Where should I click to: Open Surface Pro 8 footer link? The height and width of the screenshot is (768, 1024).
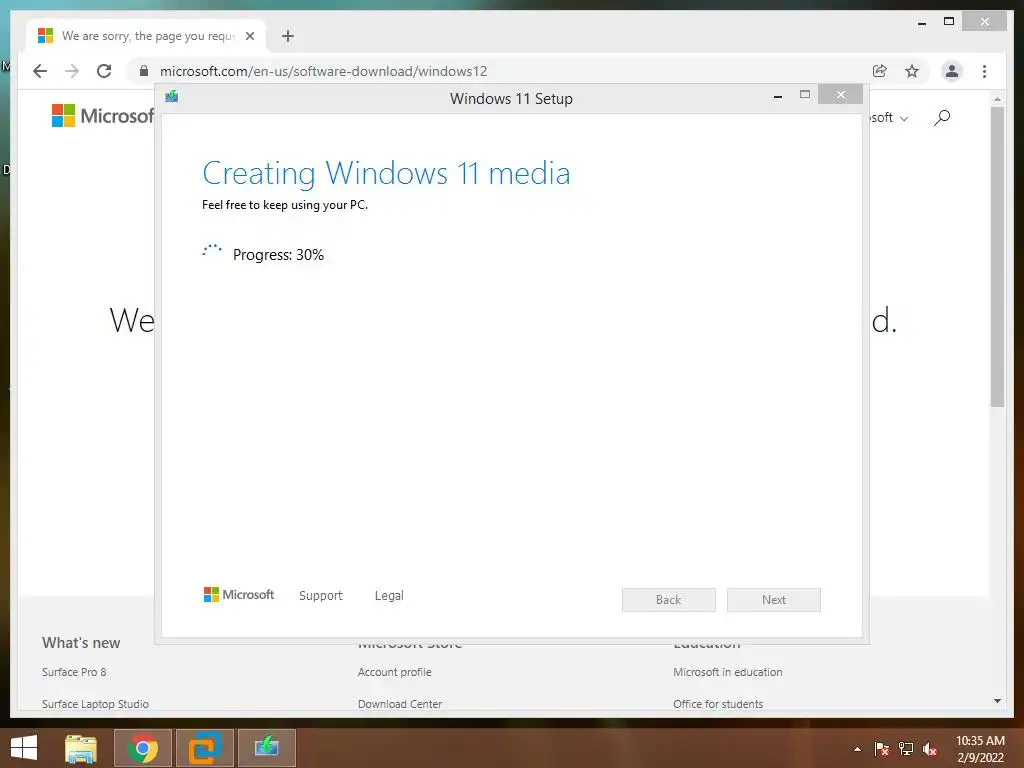pos(74,672)
